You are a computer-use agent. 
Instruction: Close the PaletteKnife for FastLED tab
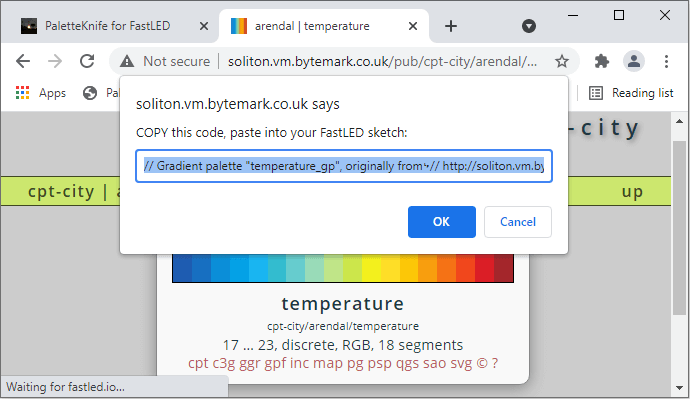click(x=204, y=26)
